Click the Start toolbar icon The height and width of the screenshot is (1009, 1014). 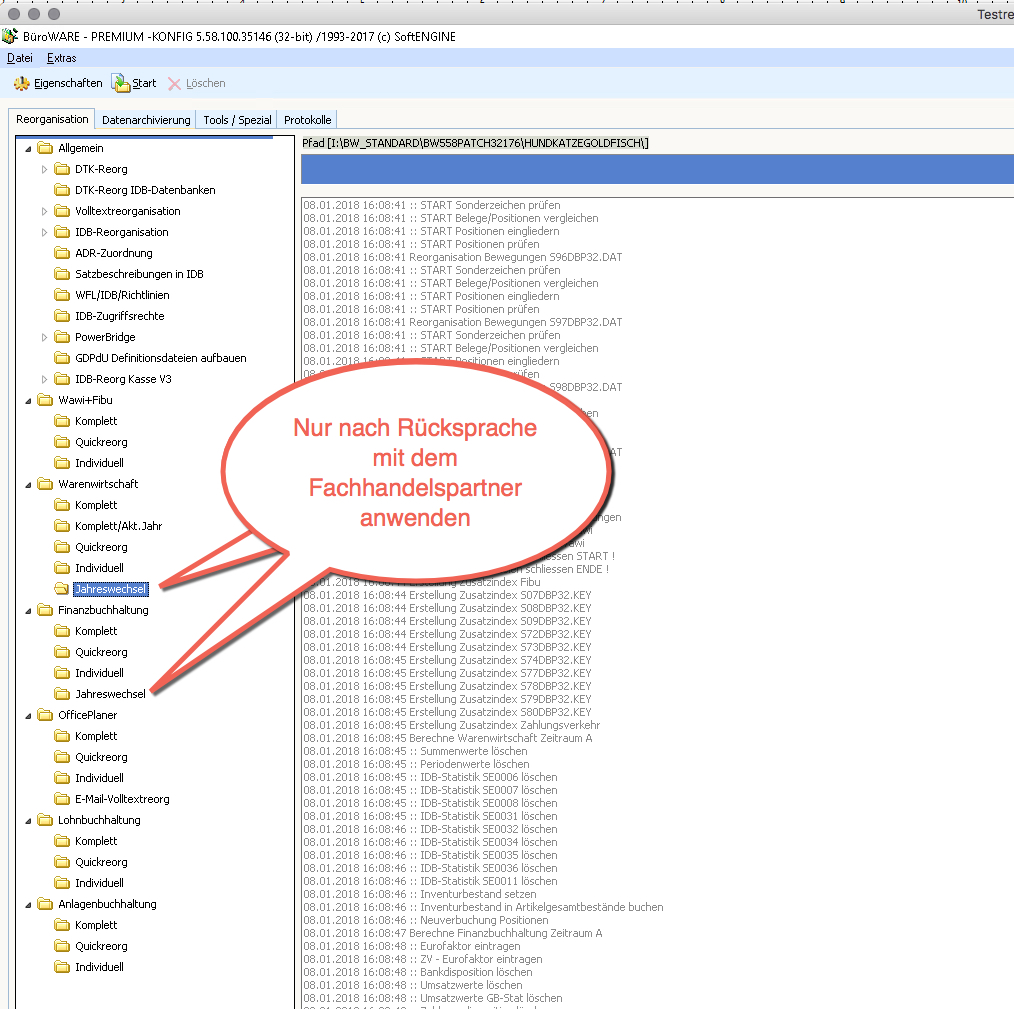(120, 84)
